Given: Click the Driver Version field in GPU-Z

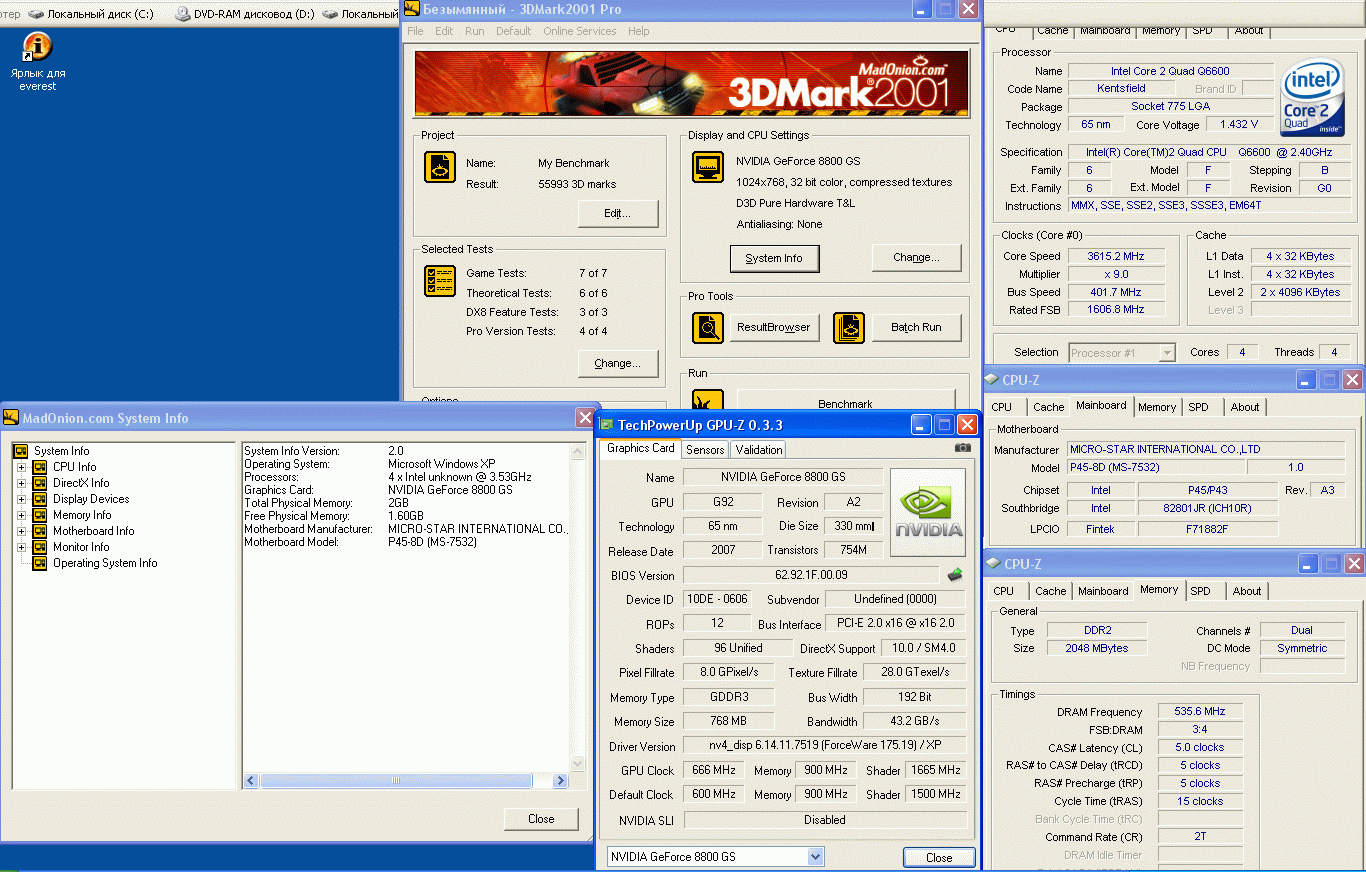Looking at the screenshot, I should pyautogui.click(x=825, y=745).
